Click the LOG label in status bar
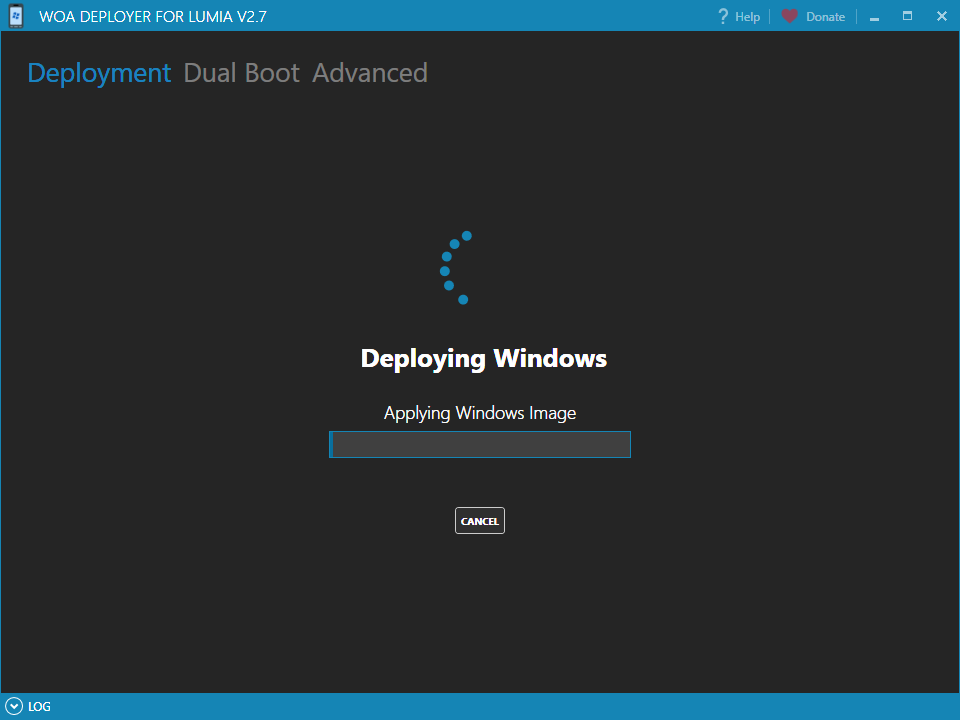The width and height of the screenshot is (960, 720). 39,707
